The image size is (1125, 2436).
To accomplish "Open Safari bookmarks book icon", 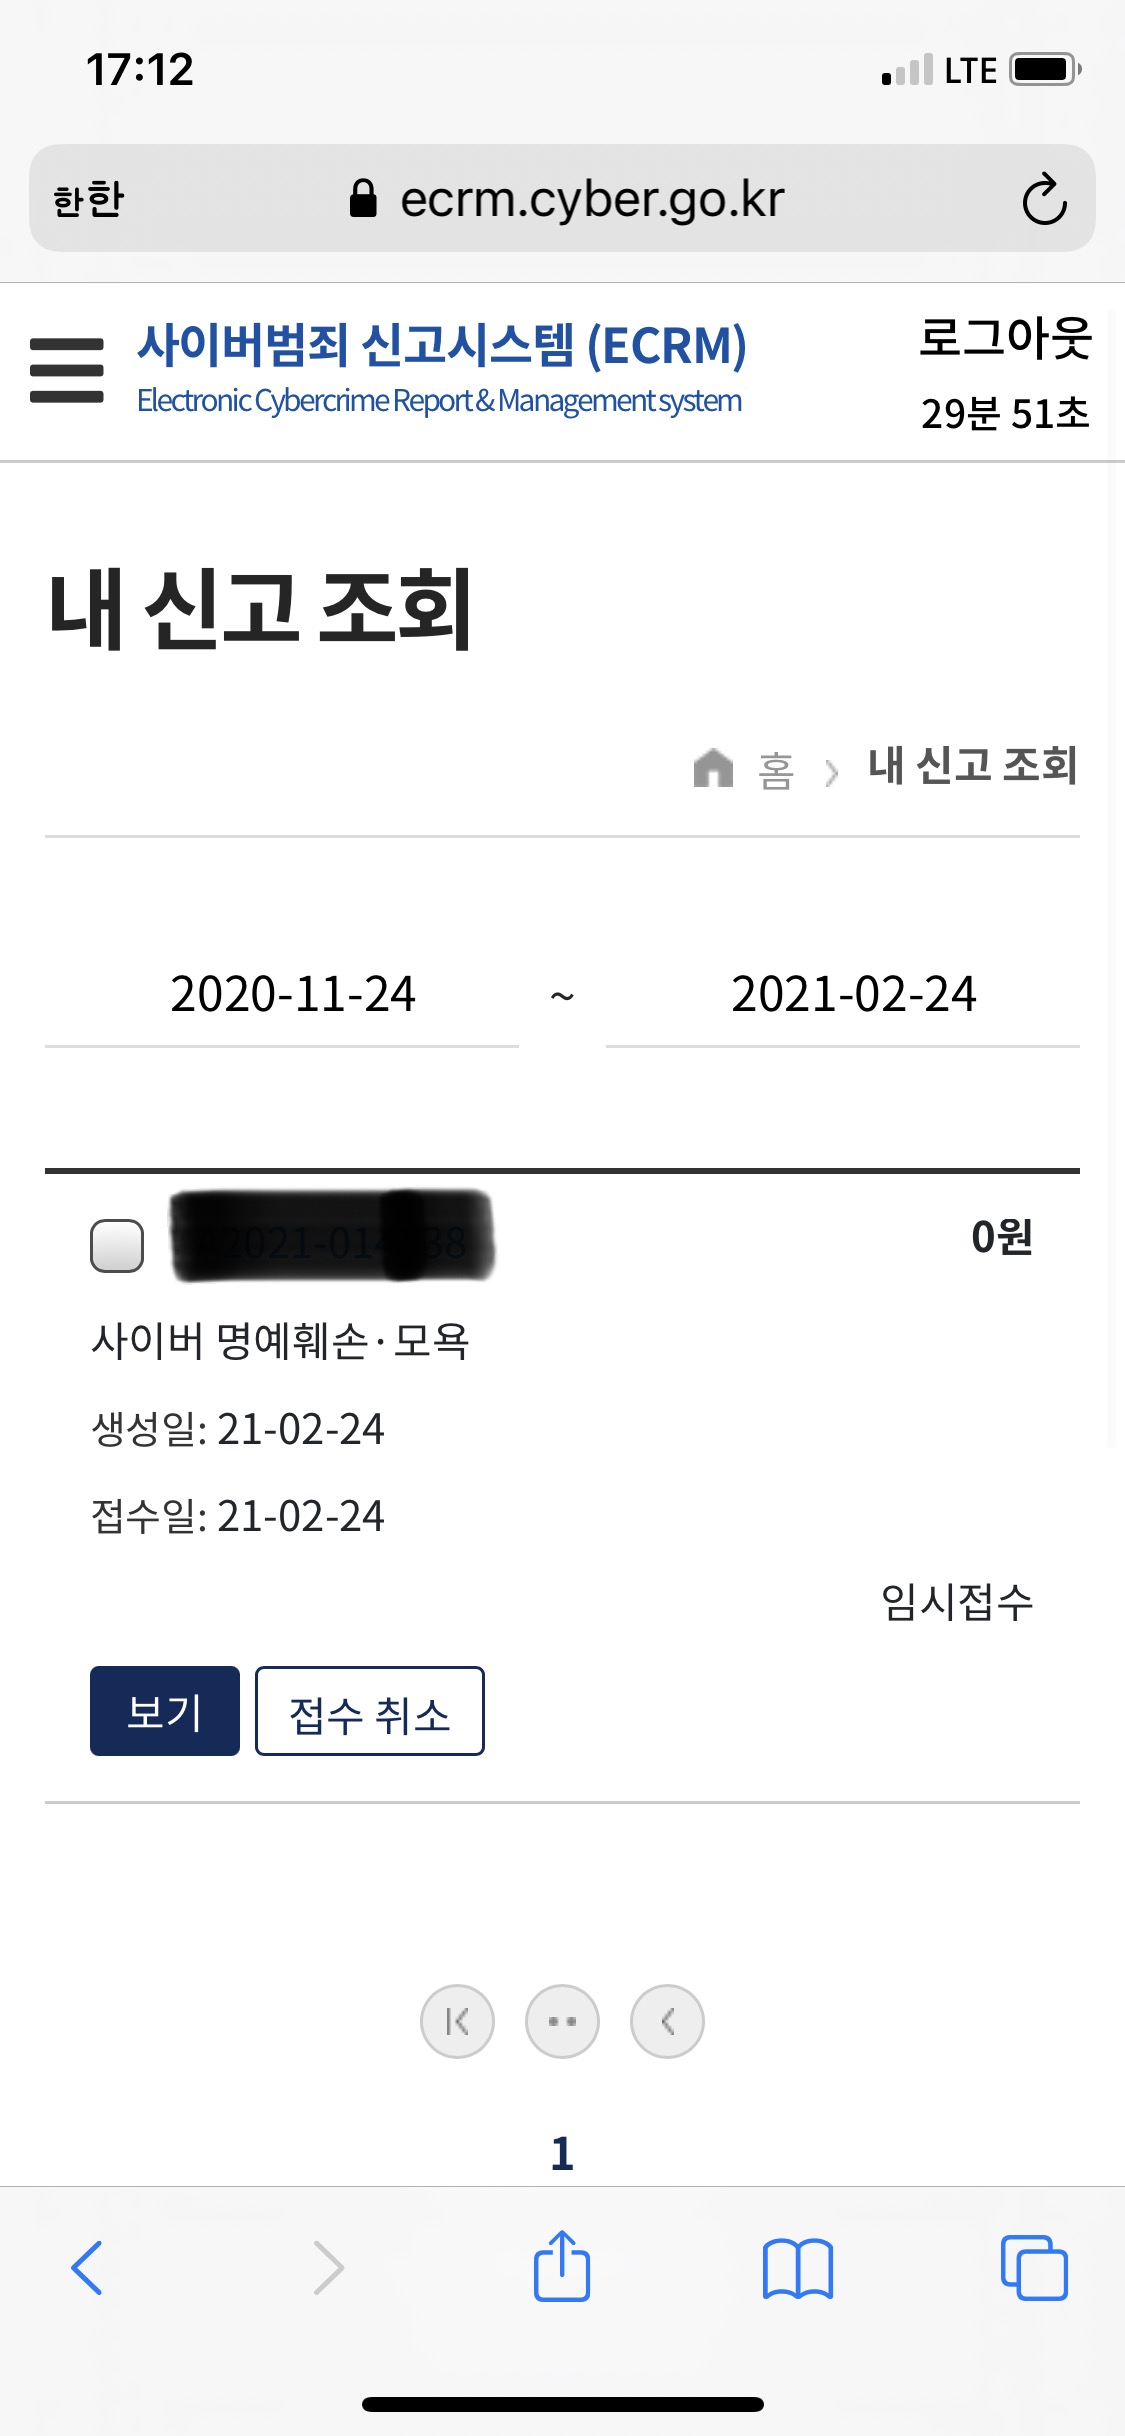I will (x=797, y=2268).
